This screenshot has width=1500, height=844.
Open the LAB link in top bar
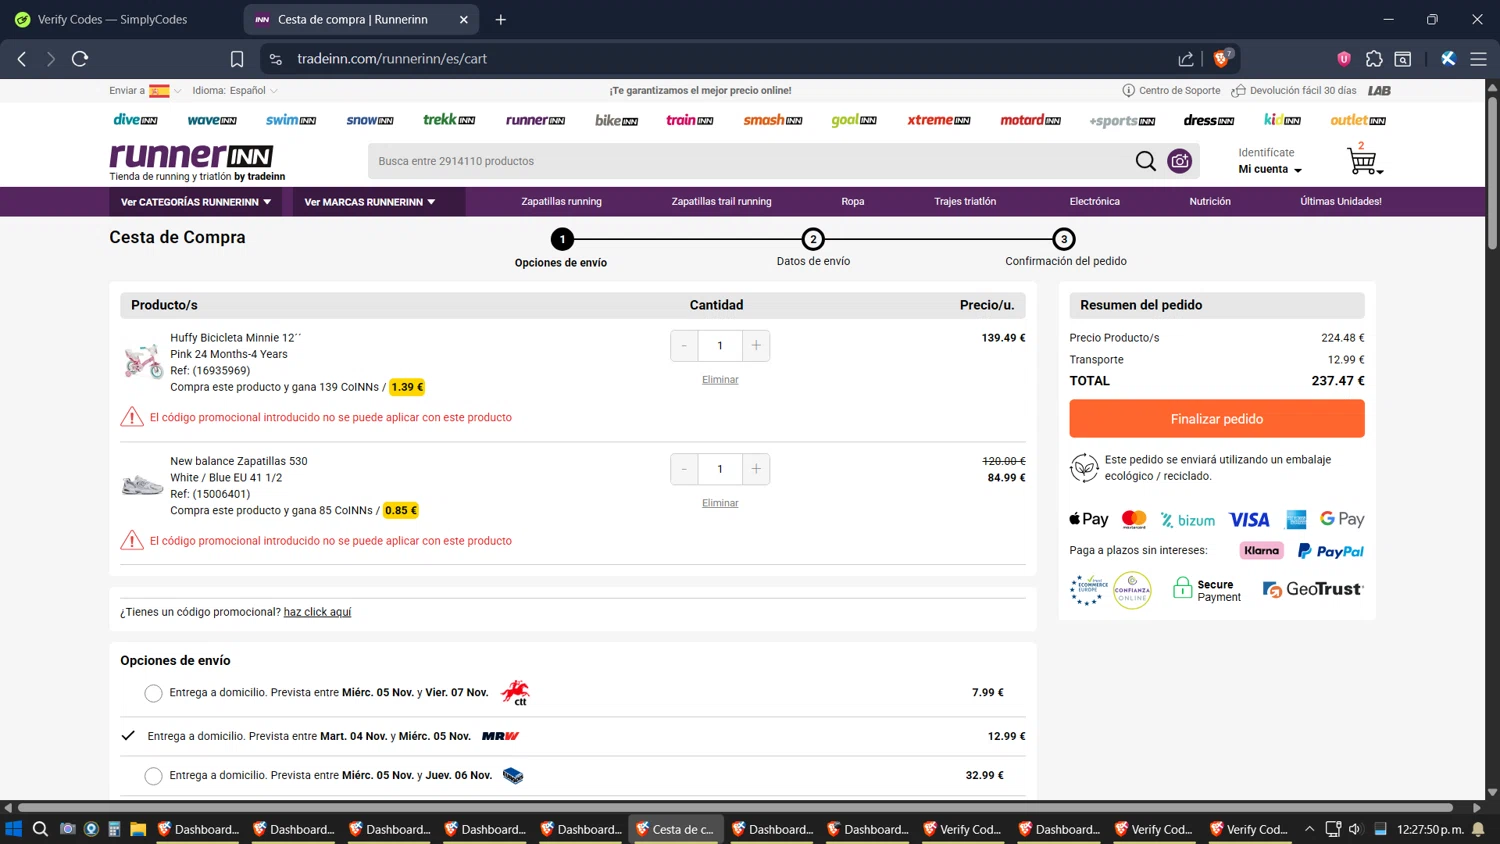click(1379, 91)
